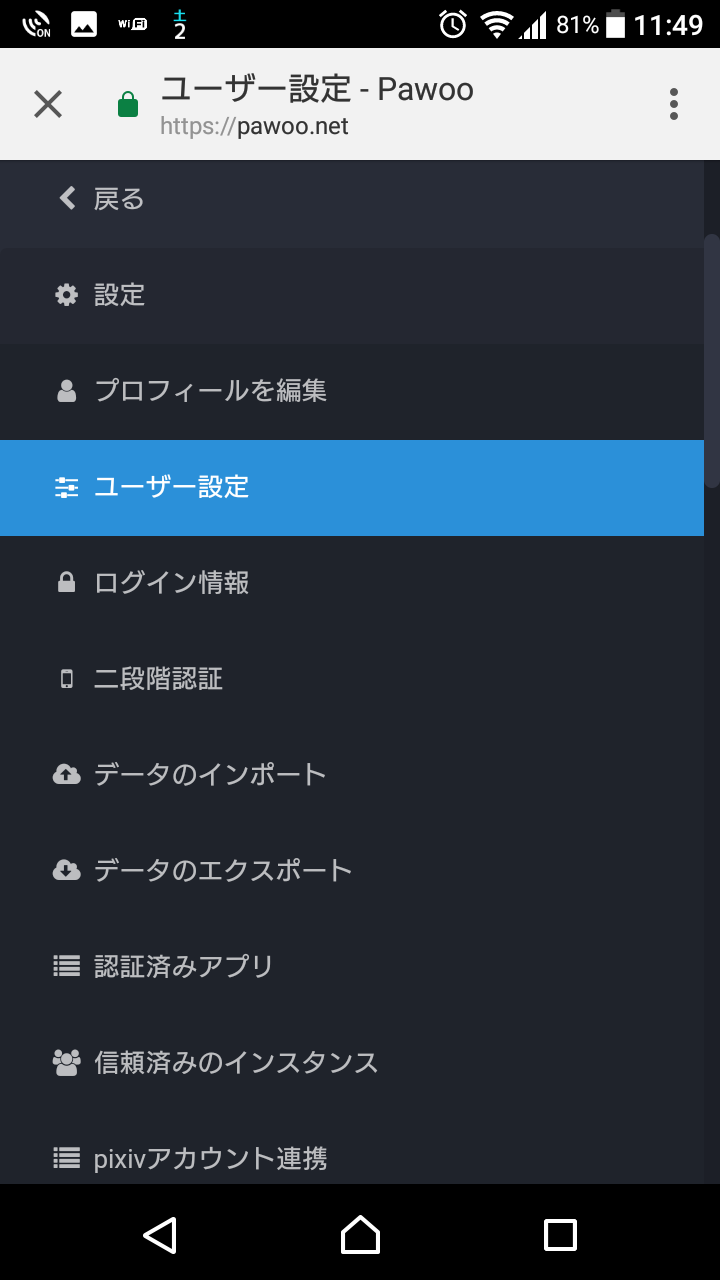Click the cloud download icon for データのエクスポート
Image resolution: width=720 pixels, height=1280 pixels.
66,869
